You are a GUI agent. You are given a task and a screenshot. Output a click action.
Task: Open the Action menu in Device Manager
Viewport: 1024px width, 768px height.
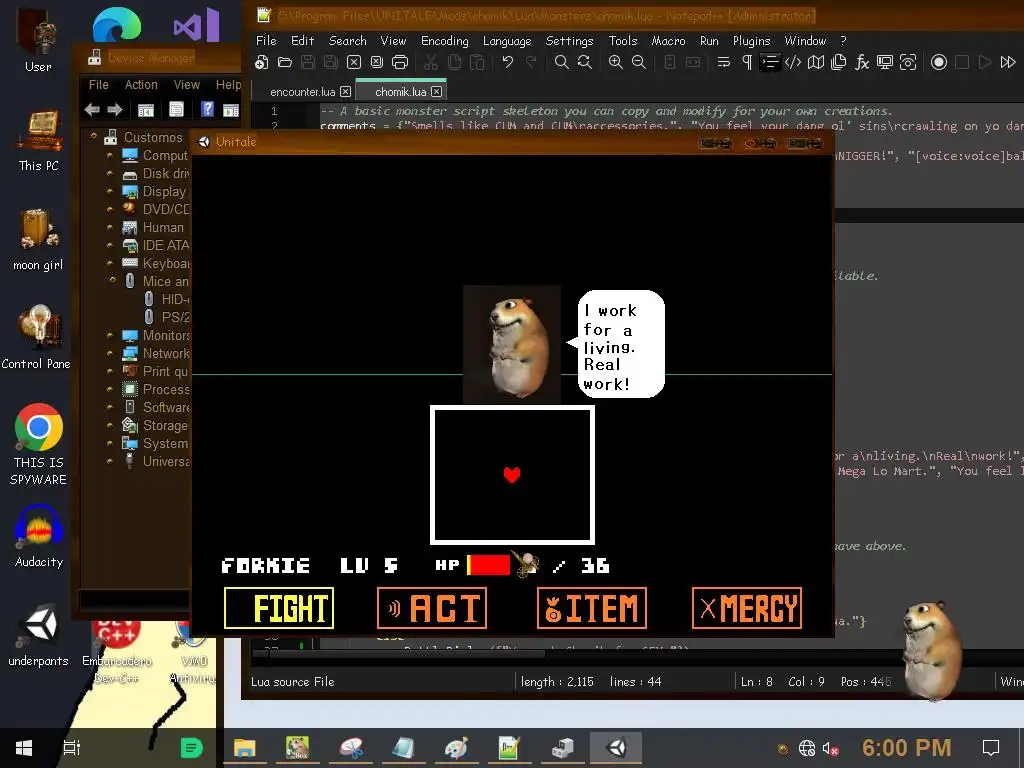click(x=141, y=85)
